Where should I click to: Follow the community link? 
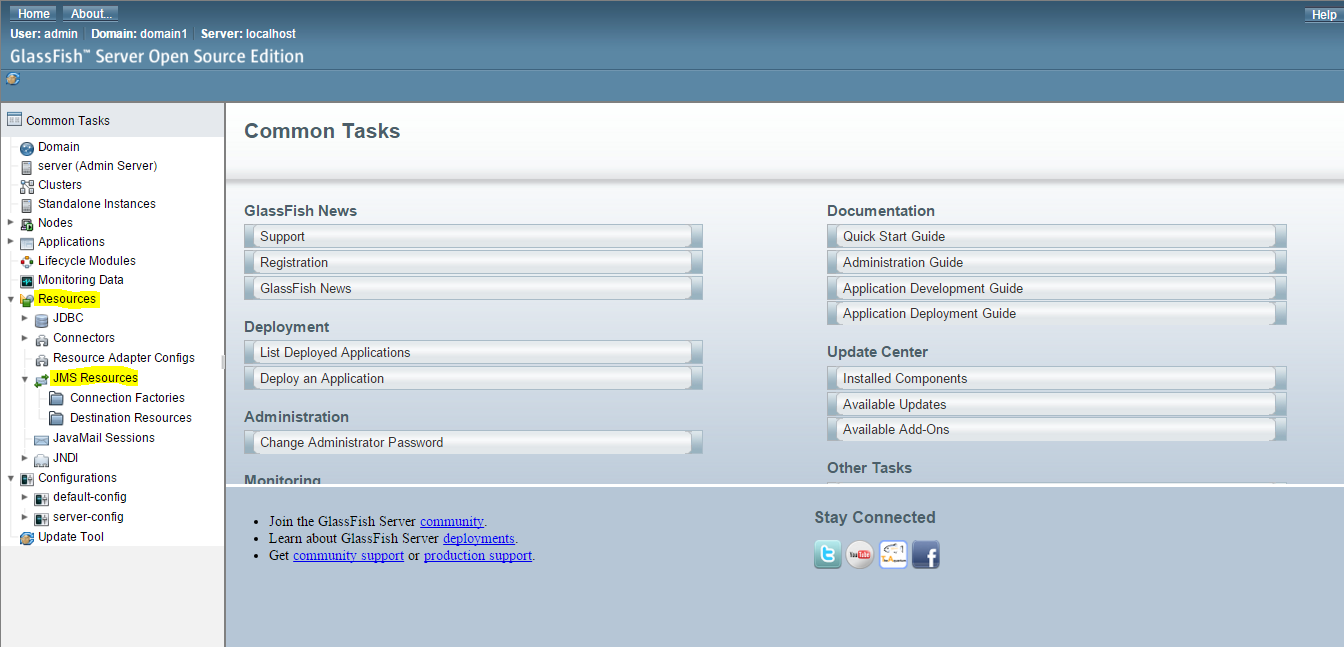click(x=452, y=521)
